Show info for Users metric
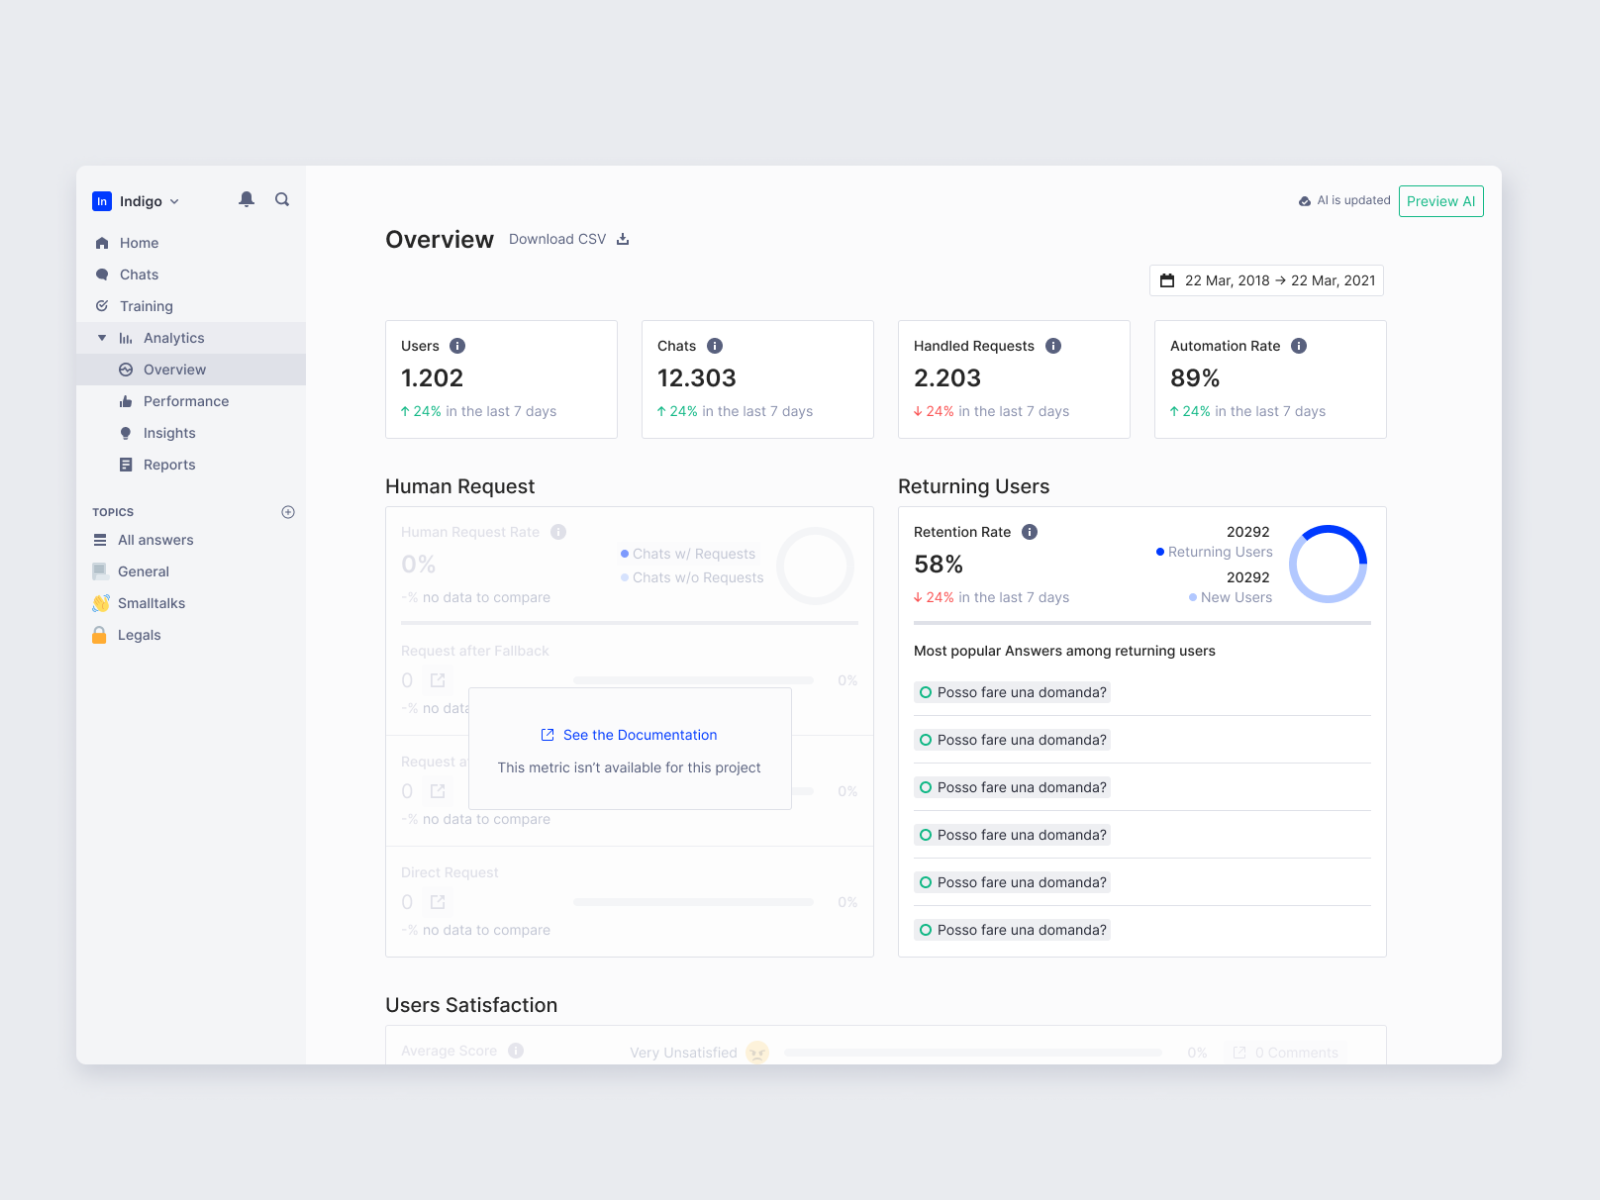Screen dimensions: 1600x1200 (457, 346)
